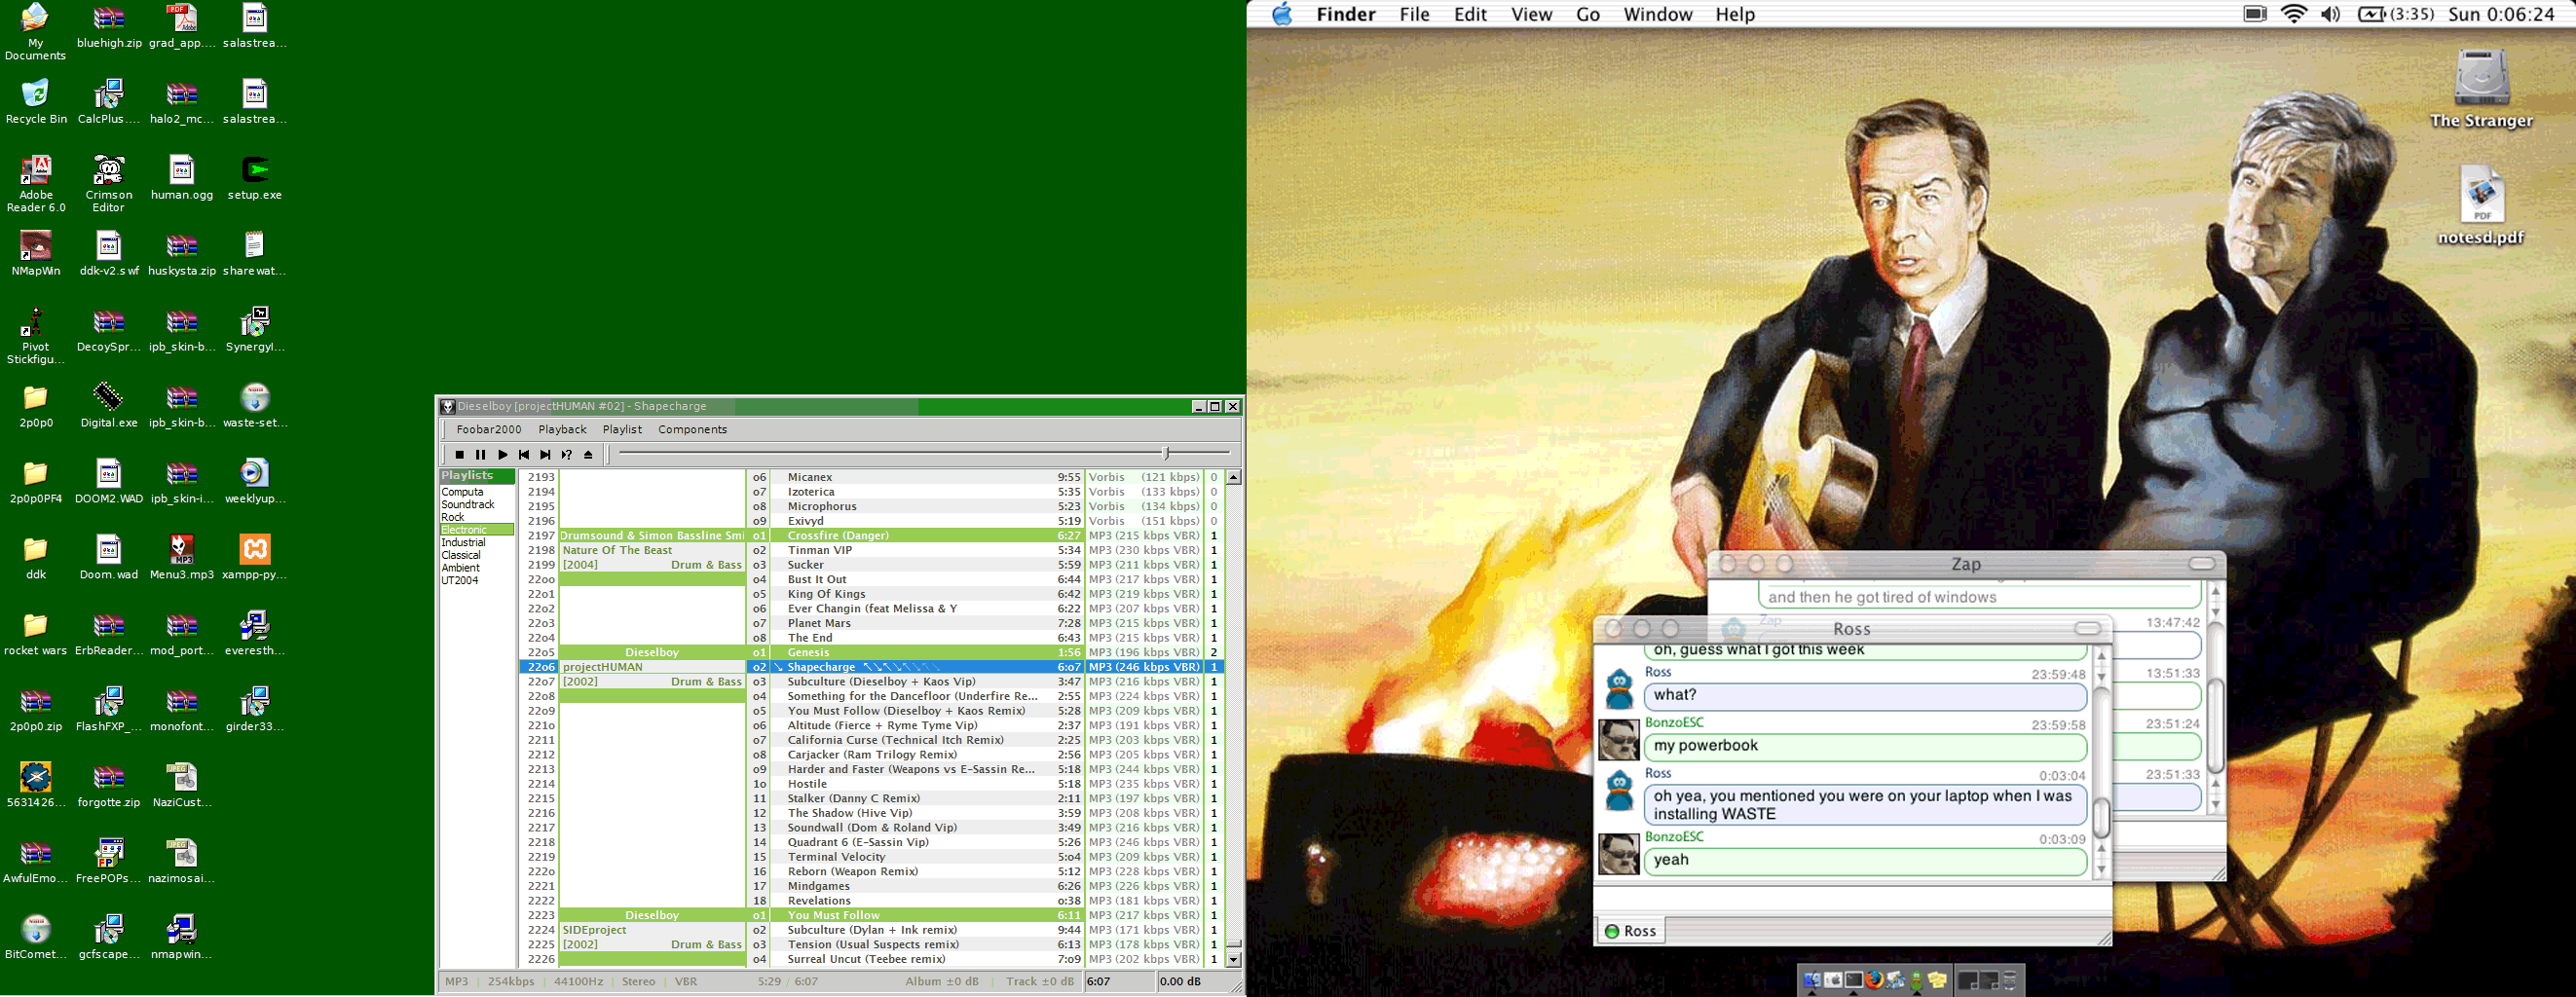
Task: Click the My Documents desktop icon
Action: point(35,32)
